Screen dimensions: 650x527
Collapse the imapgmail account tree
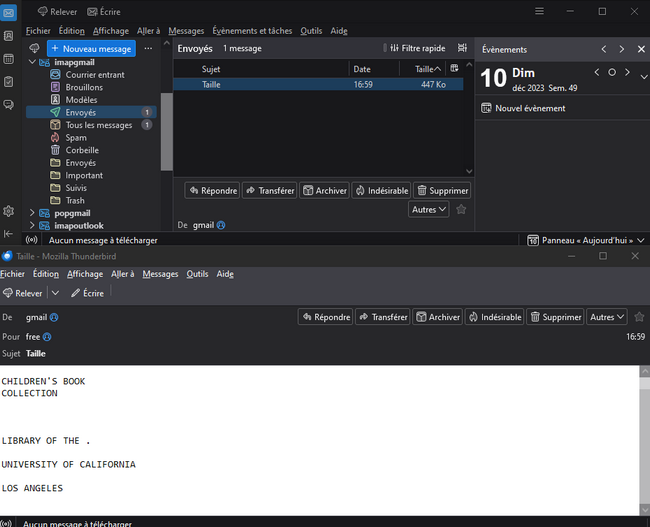coord(32,62)
